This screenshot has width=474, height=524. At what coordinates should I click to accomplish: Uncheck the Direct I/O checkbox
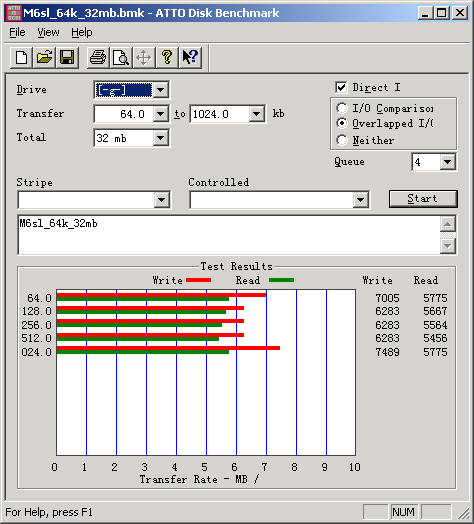tap(341, 88)
